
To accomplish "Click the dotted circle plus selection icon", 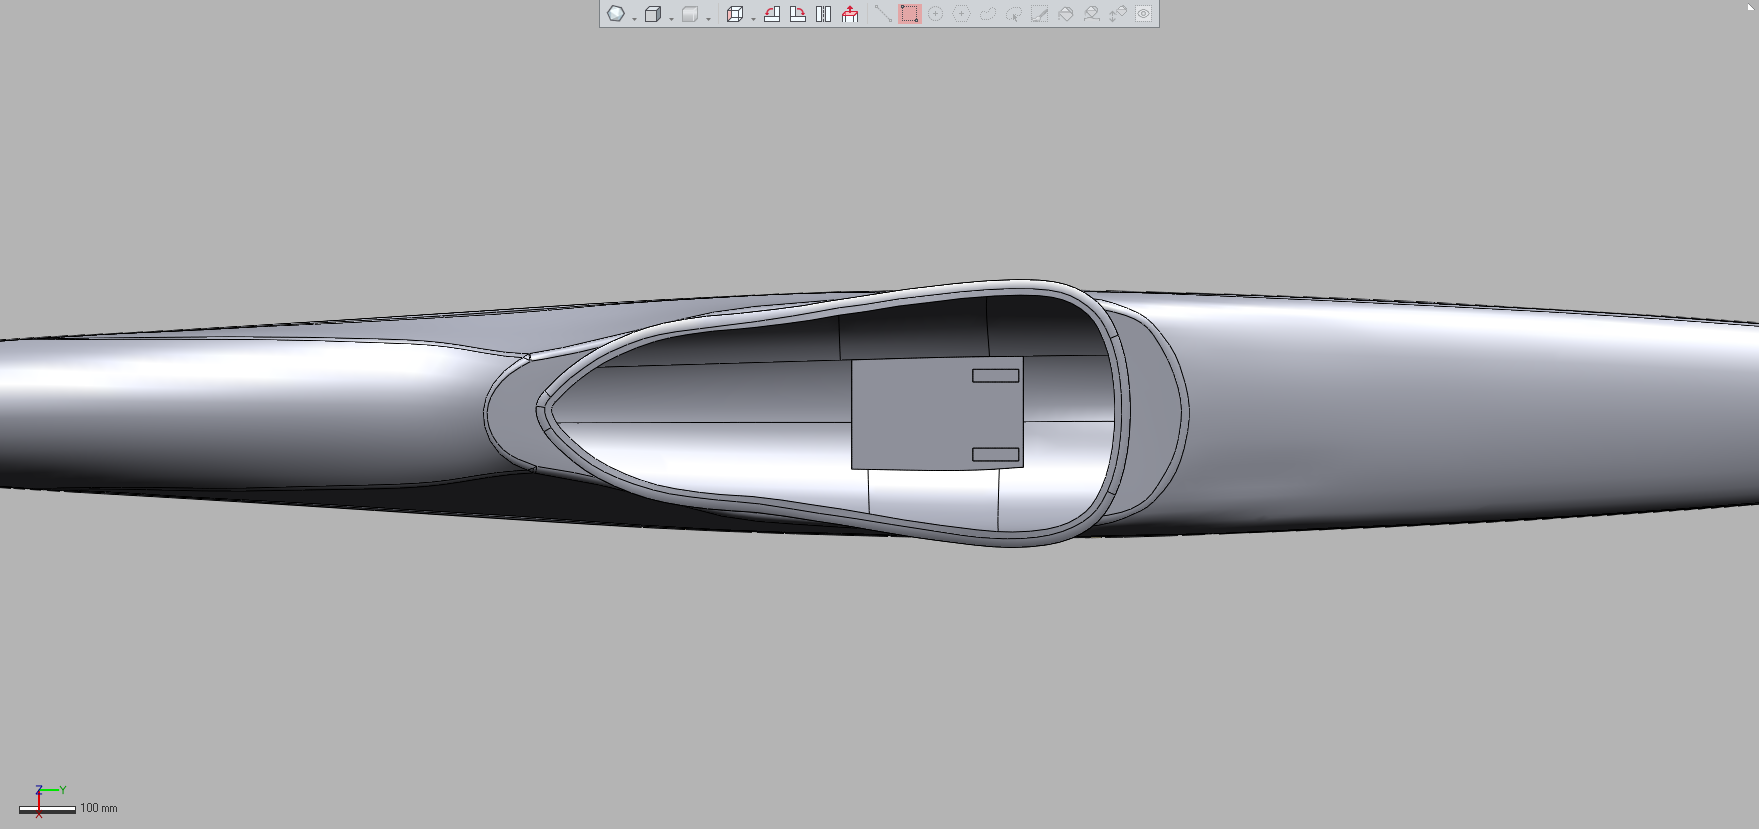I will (x=935, y=14).
